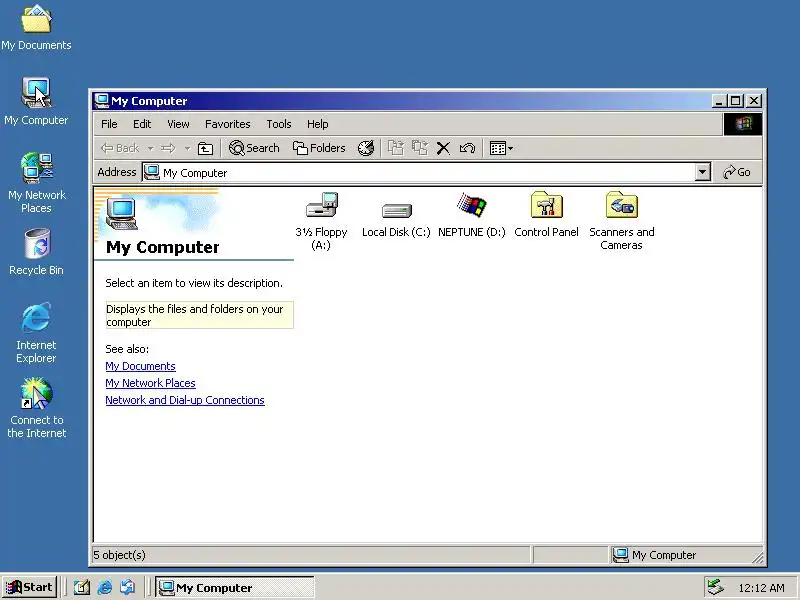The image size is (800, 600).
Task: Click the My Computer title bar icon
Action: coord(102,101)
